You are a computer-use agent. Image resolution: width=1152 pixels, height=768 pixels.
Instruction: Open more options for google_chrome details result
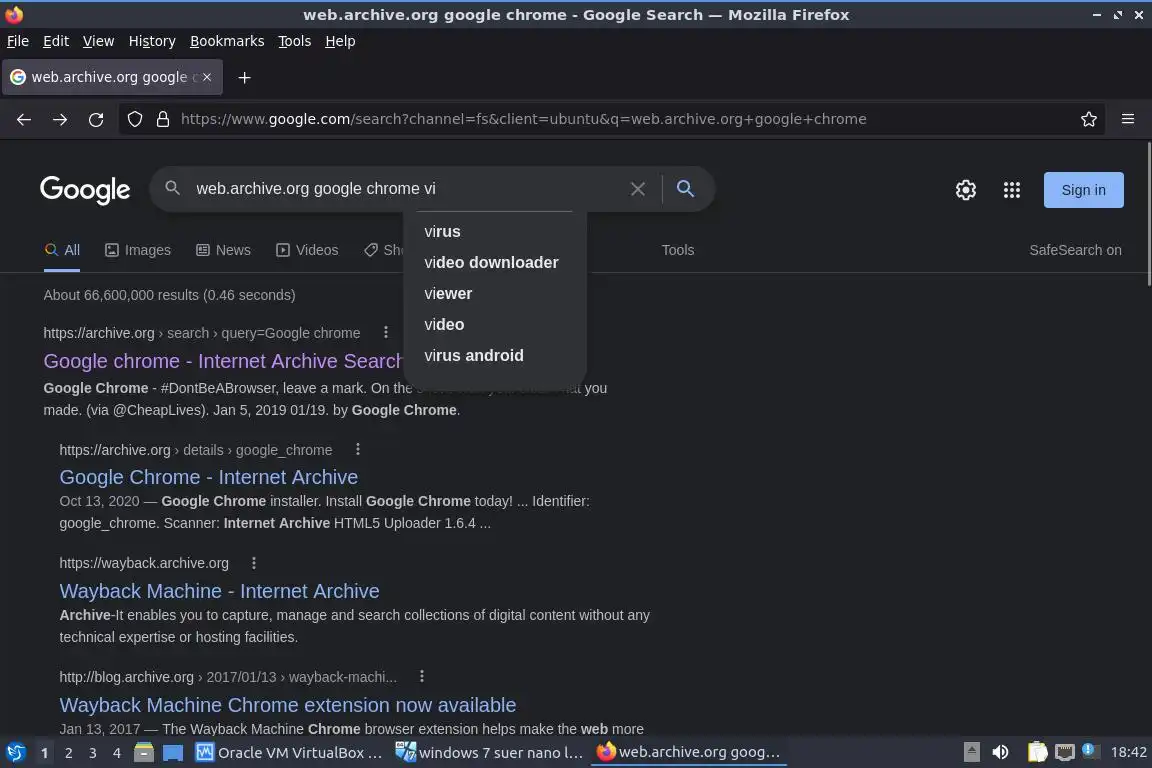pyautogui.click(x=358, y=449)
